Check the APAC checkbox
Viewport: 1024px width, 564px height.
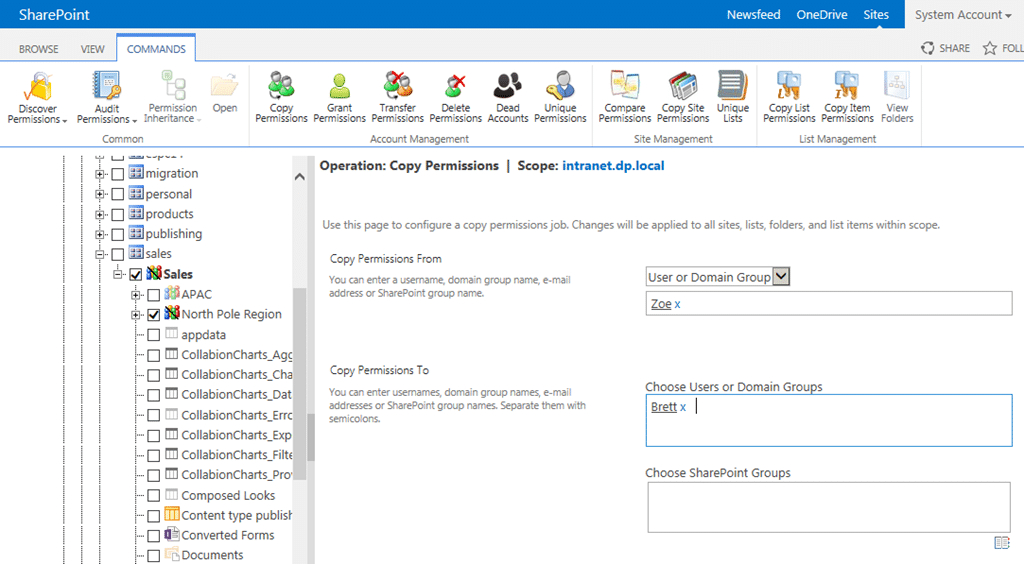click(153, 295)
